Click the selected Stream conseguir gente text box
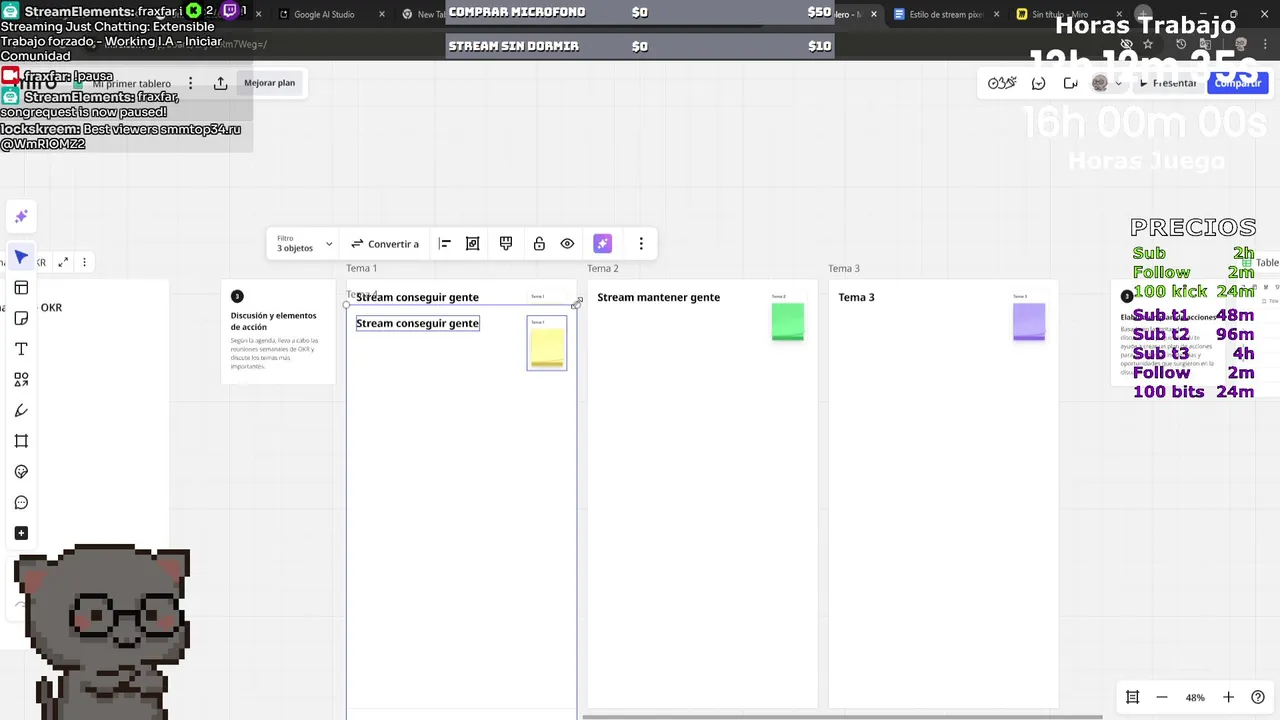The image size is (1280, 720). tap(418, 323)
